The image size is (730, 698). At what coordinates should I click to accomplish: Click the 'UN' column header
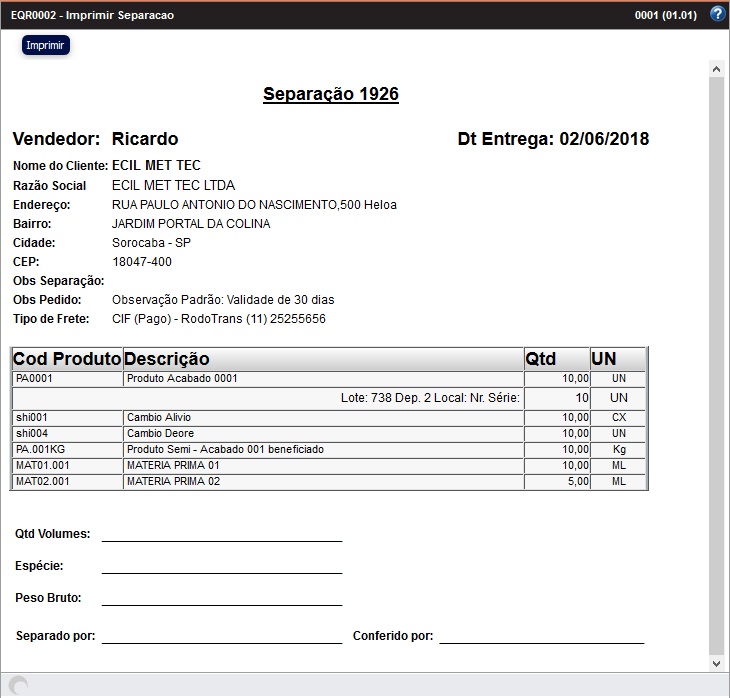pyautogui.click(x=618, y=359)
